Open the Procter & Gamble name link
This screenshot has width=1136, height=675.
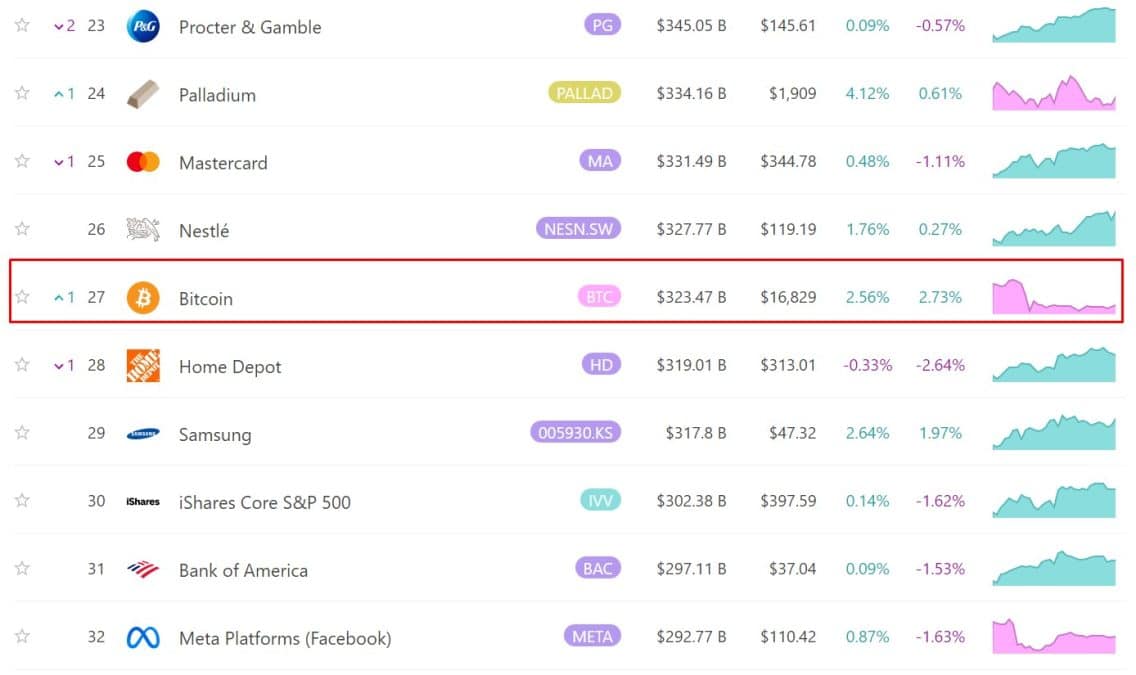point(250,27)
